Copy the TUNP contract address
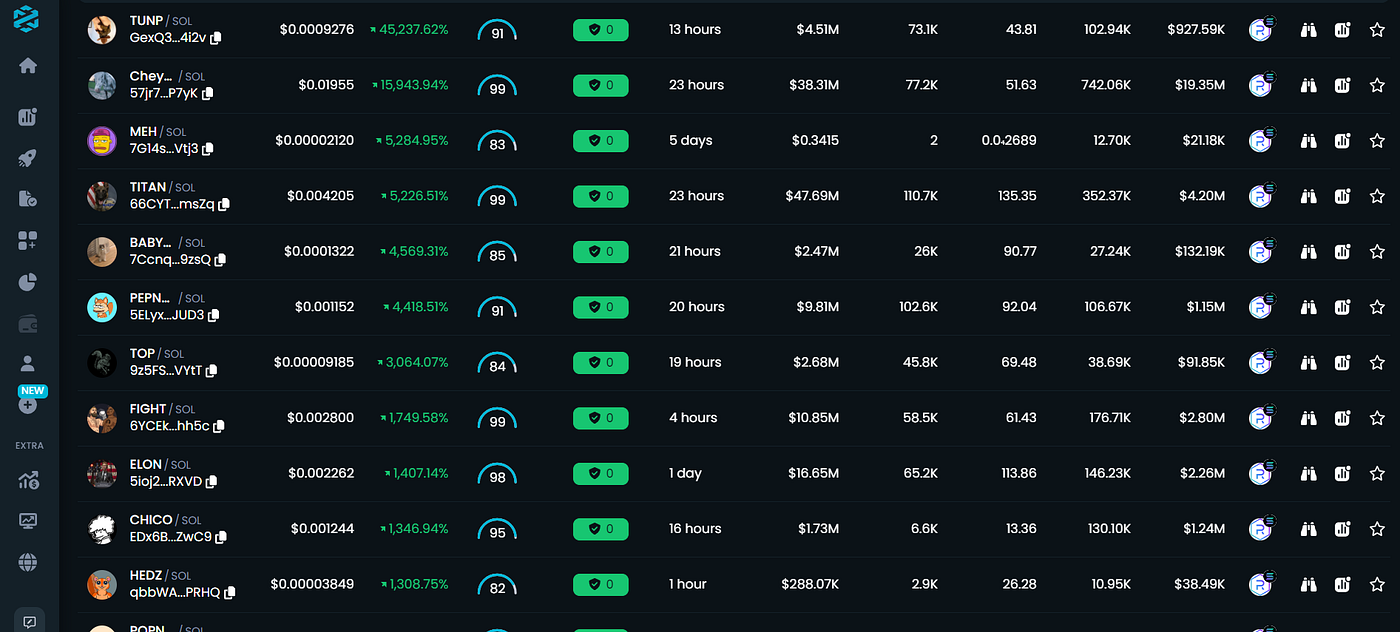This screenshot has width=1400, height=632. (216, 38)
